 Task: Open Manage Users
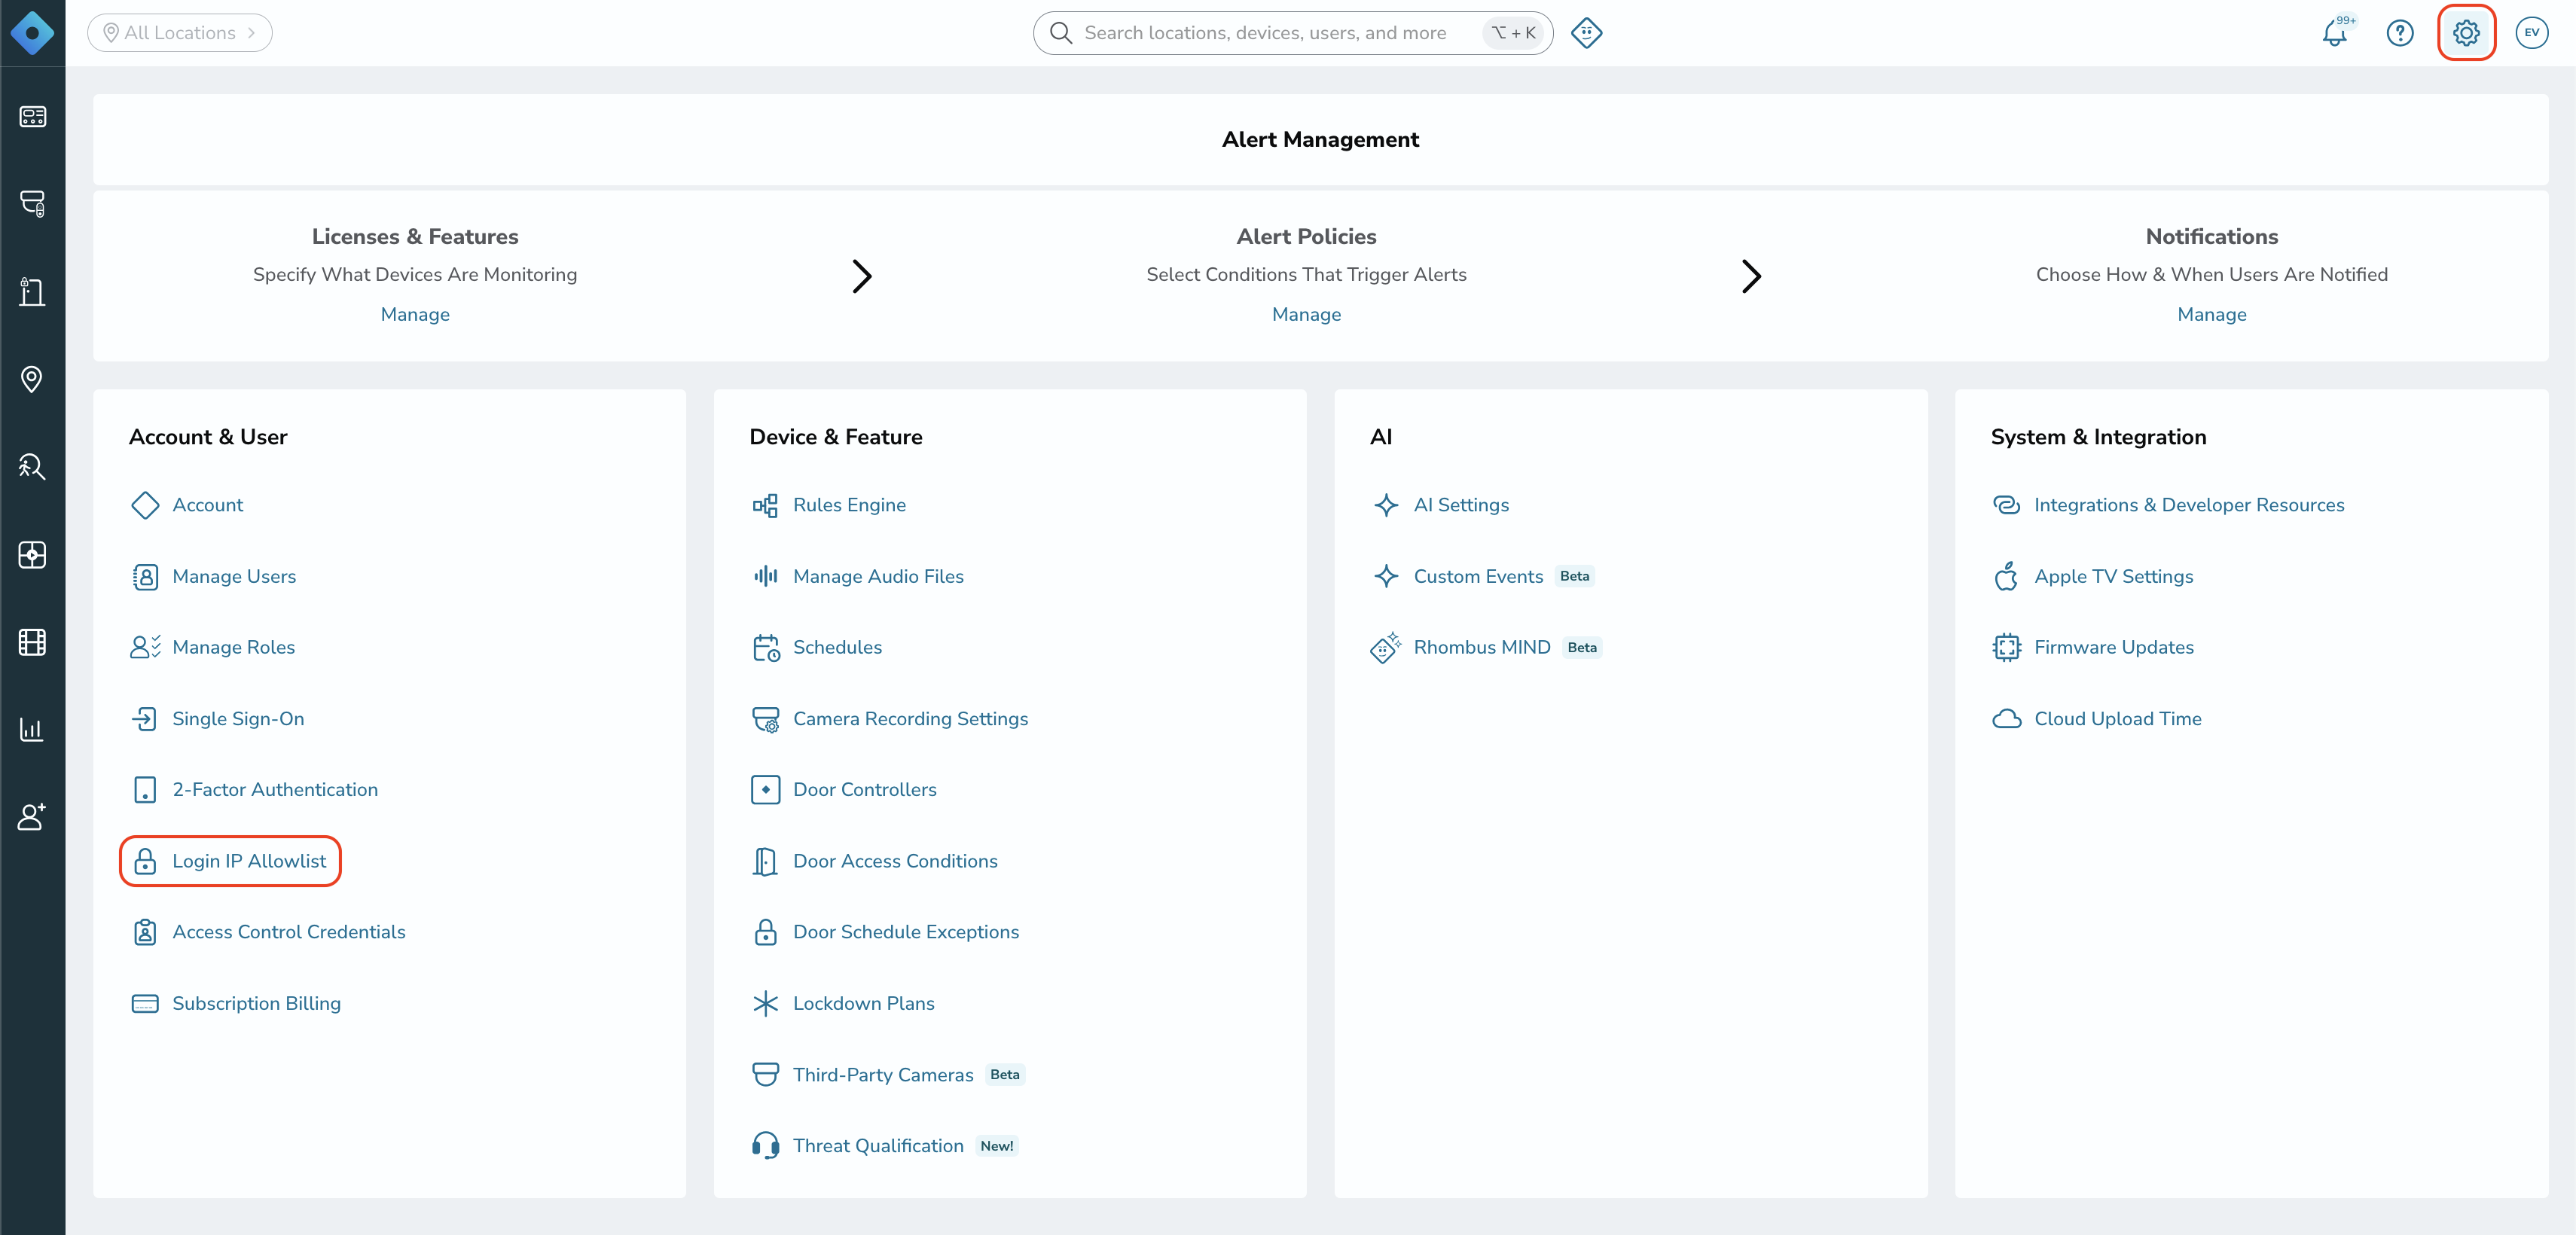[213, 576]
